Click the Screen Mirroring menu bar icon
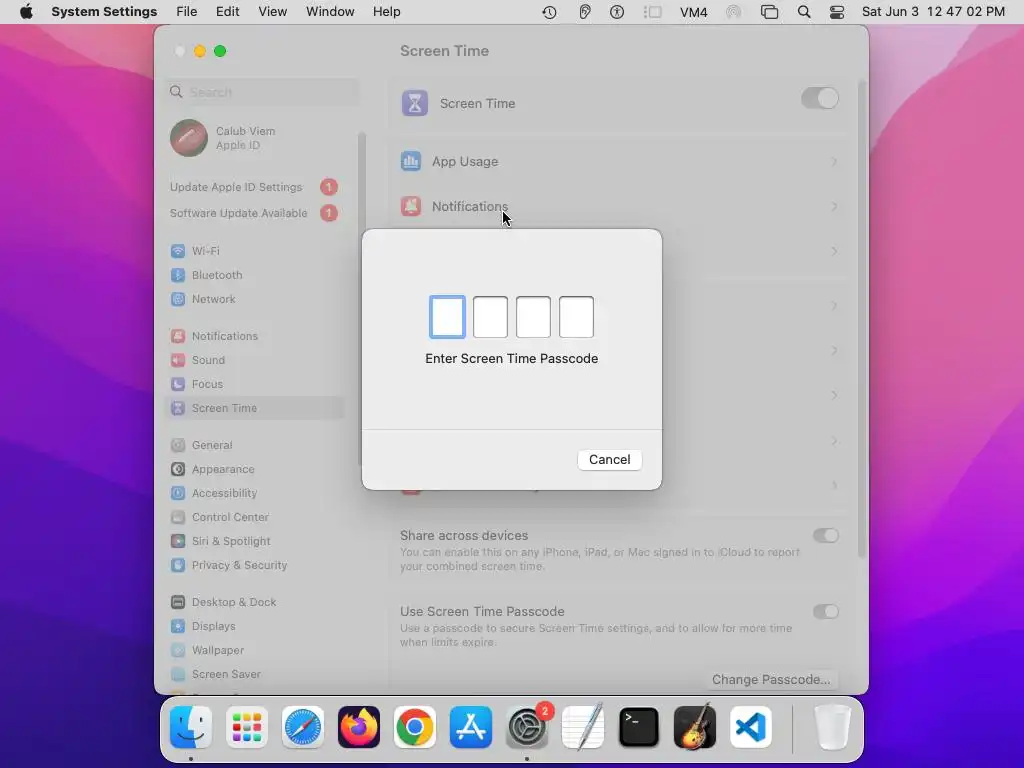 769,12
